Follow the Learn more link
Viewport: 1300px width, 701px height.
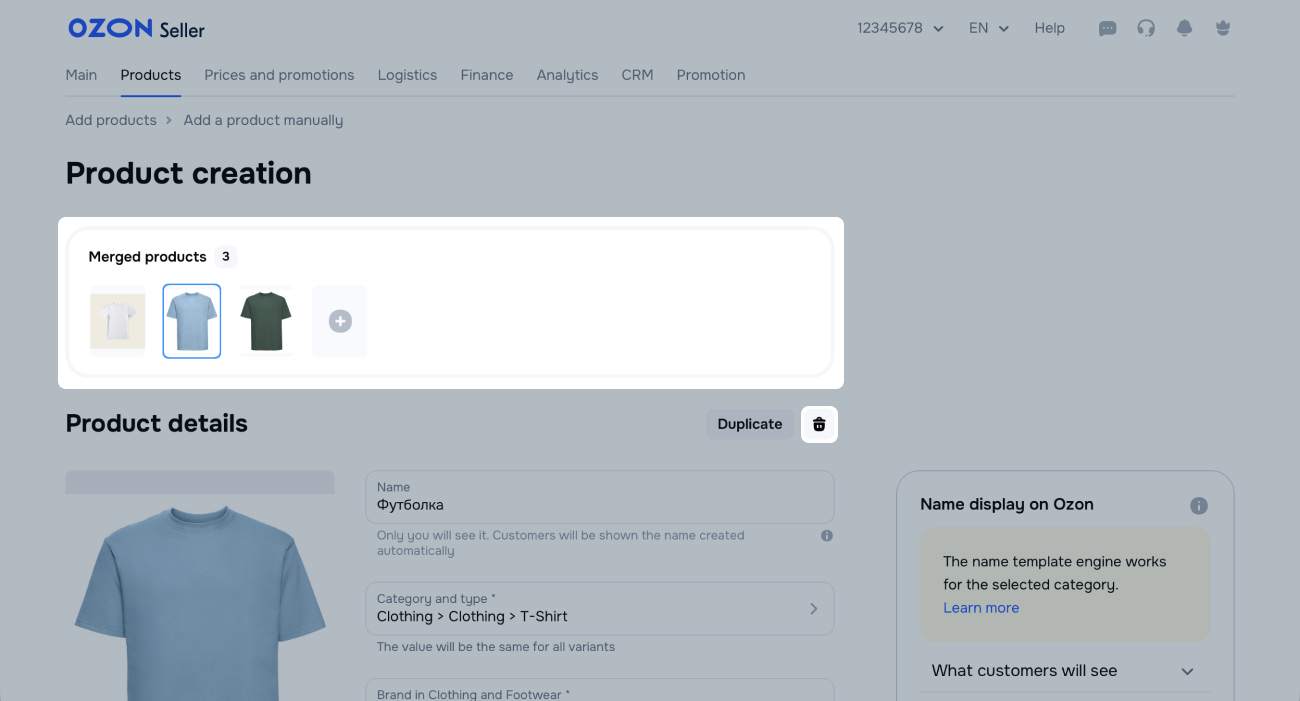point(980,608)
